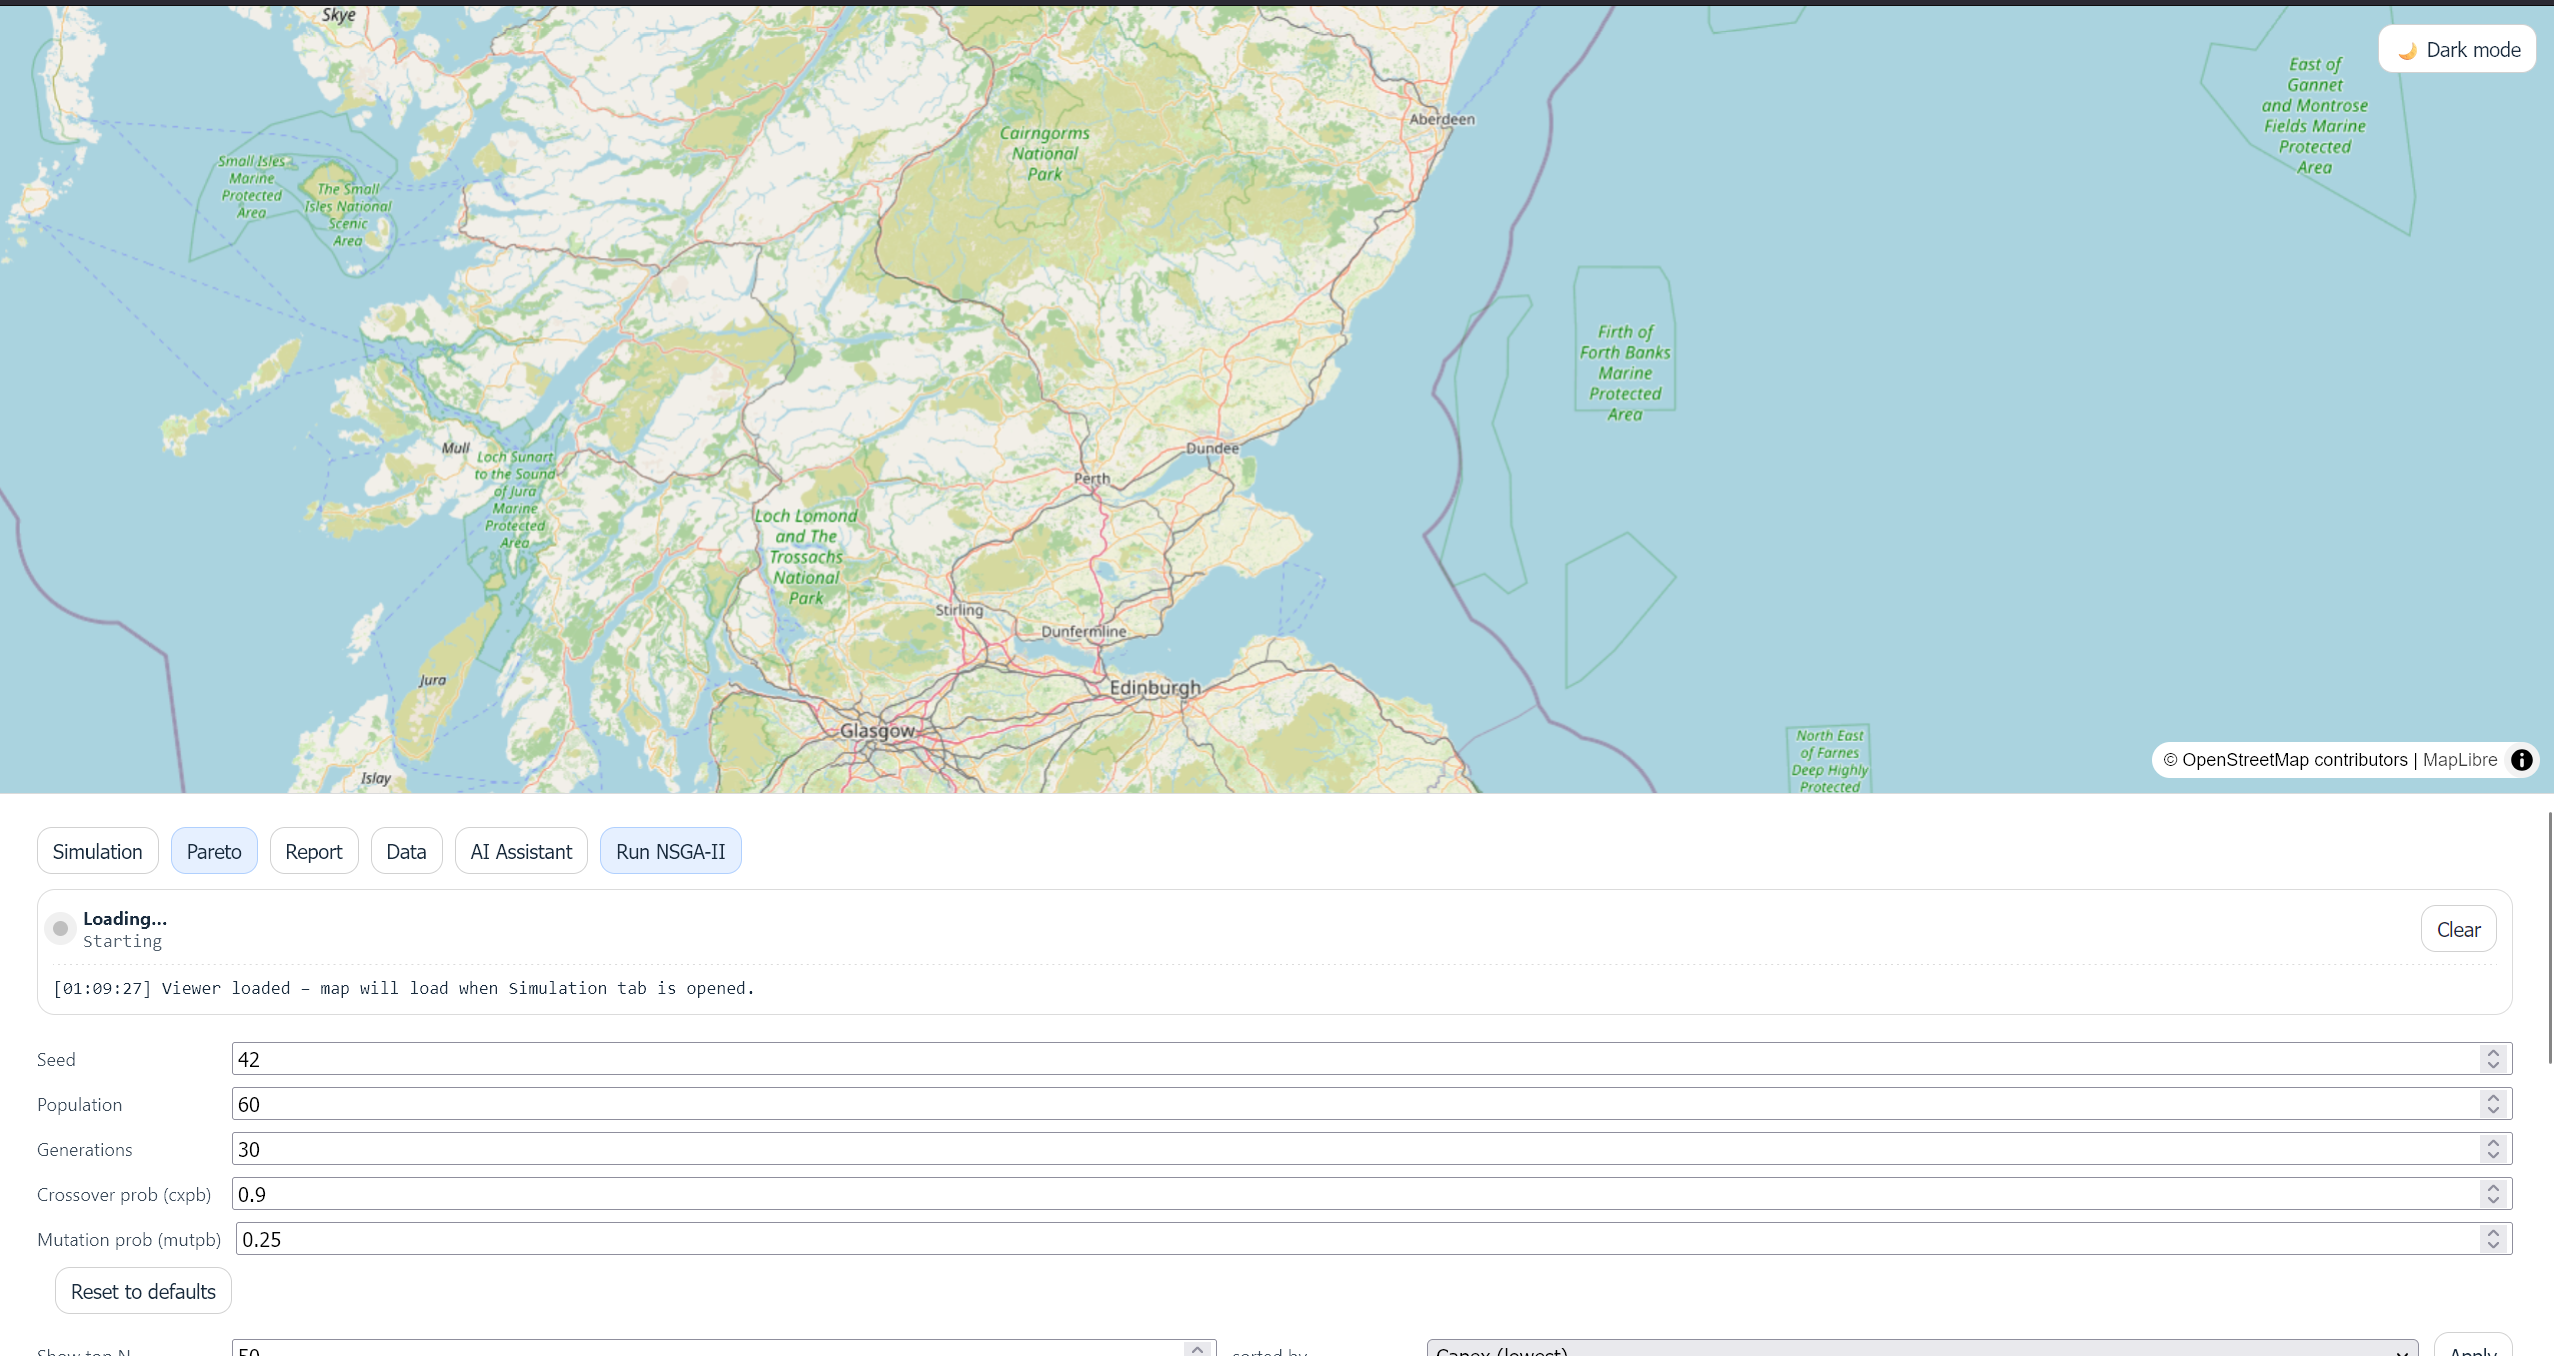This screenshot has height=1356, width=2554.
Task: Click the Generations input field
Action: pos(1372,1149)
